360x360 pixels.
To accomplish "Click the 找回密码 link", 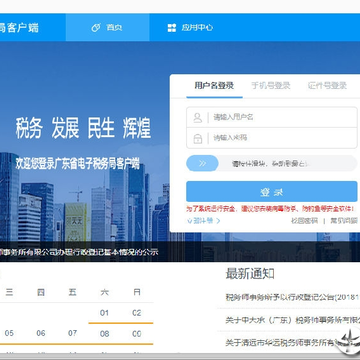I will tap(304, 220).
